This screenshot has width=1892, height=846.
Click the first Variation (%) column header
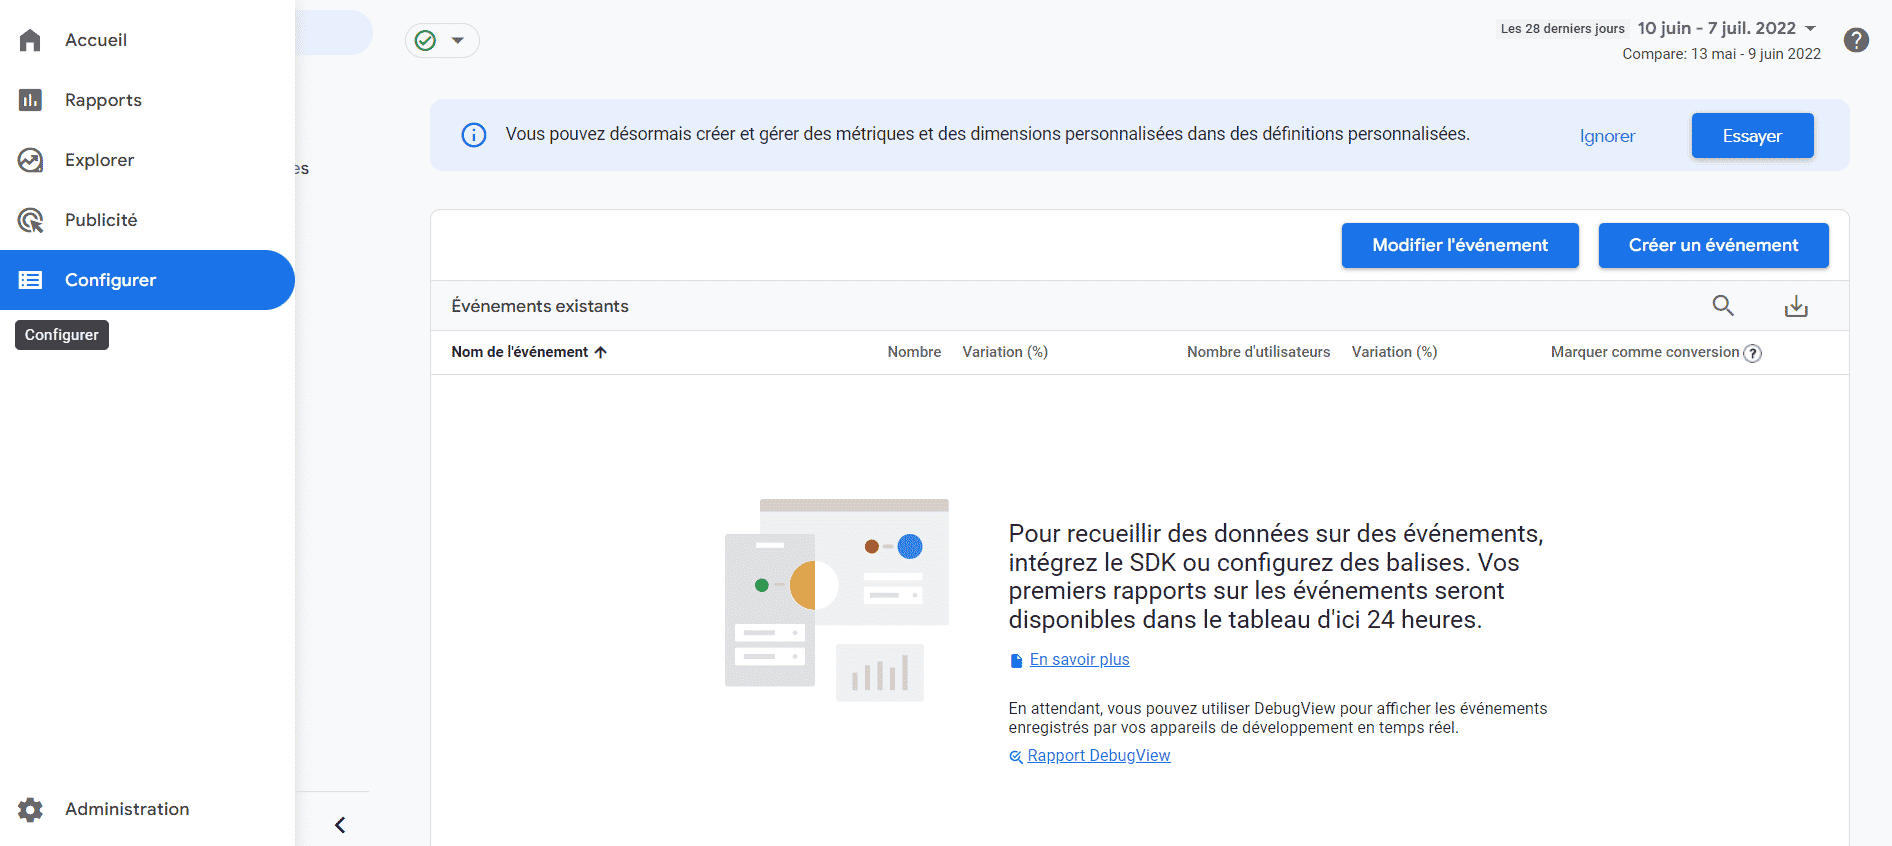pyautogui.click(x=1005, y=352)
